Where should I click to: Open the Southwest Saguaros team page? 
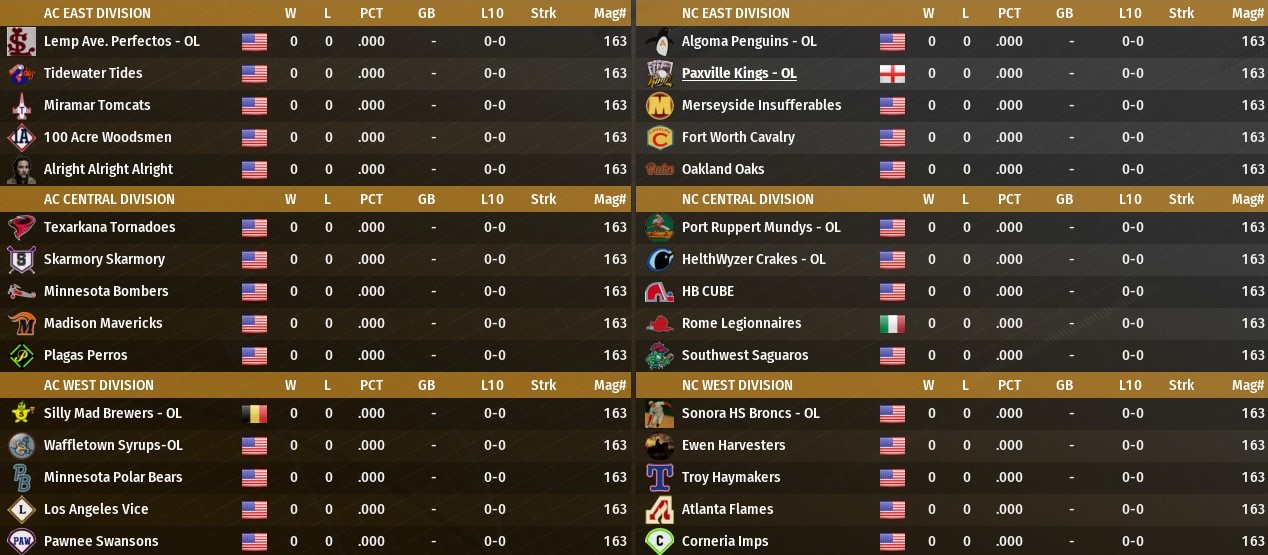click(x=745, y=355)
